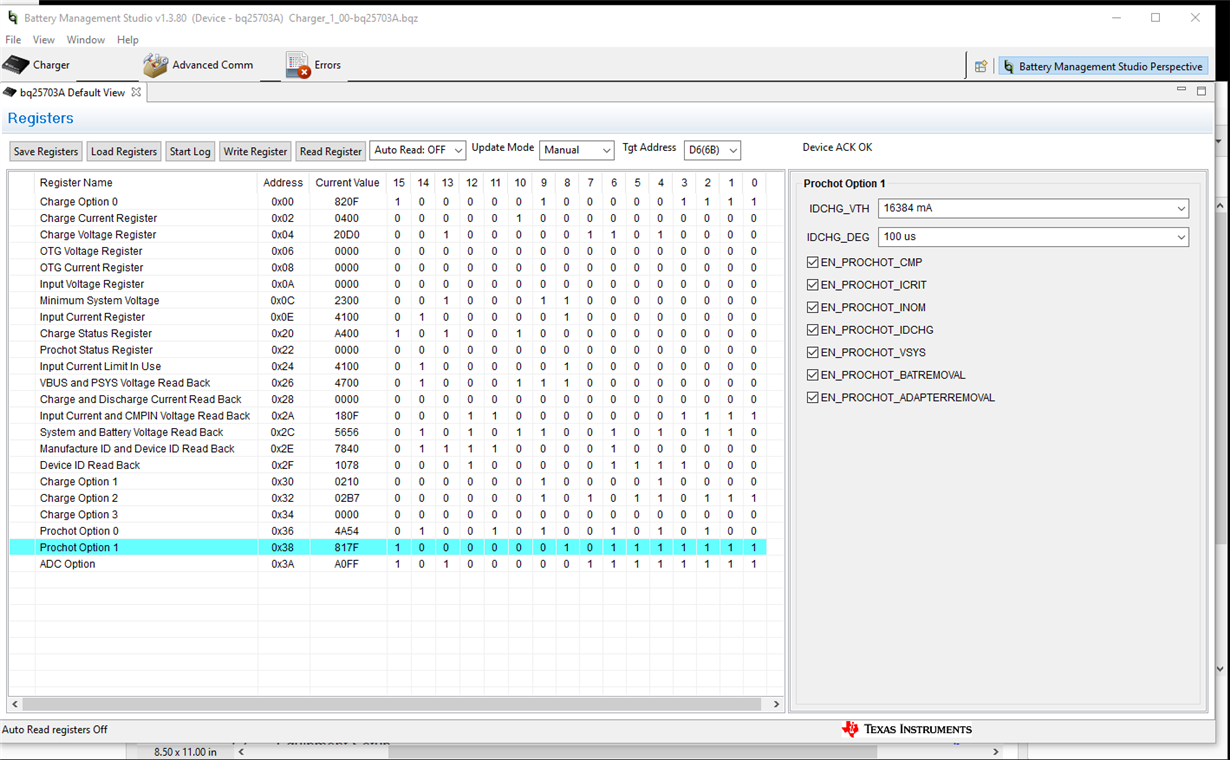Screen dimensions: 1230x760
Task: Select Battery Management Studio Perspective button
Action: pos(1103,66)
